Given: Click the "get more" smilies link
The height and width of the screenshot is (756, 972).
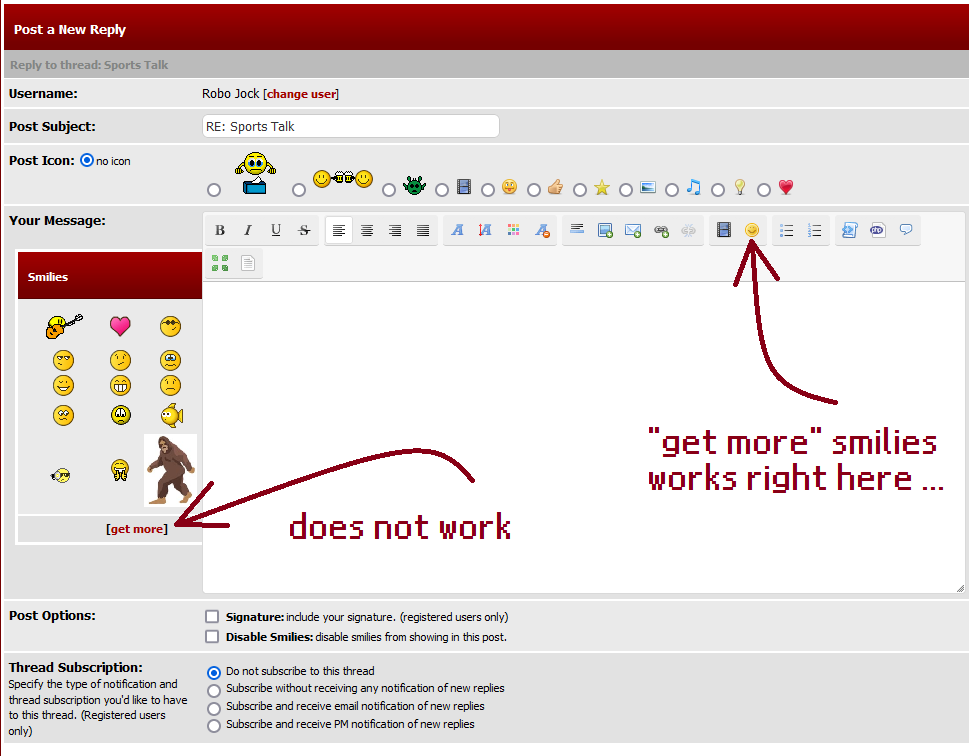Looking at the screenshot, I should 137,529.
